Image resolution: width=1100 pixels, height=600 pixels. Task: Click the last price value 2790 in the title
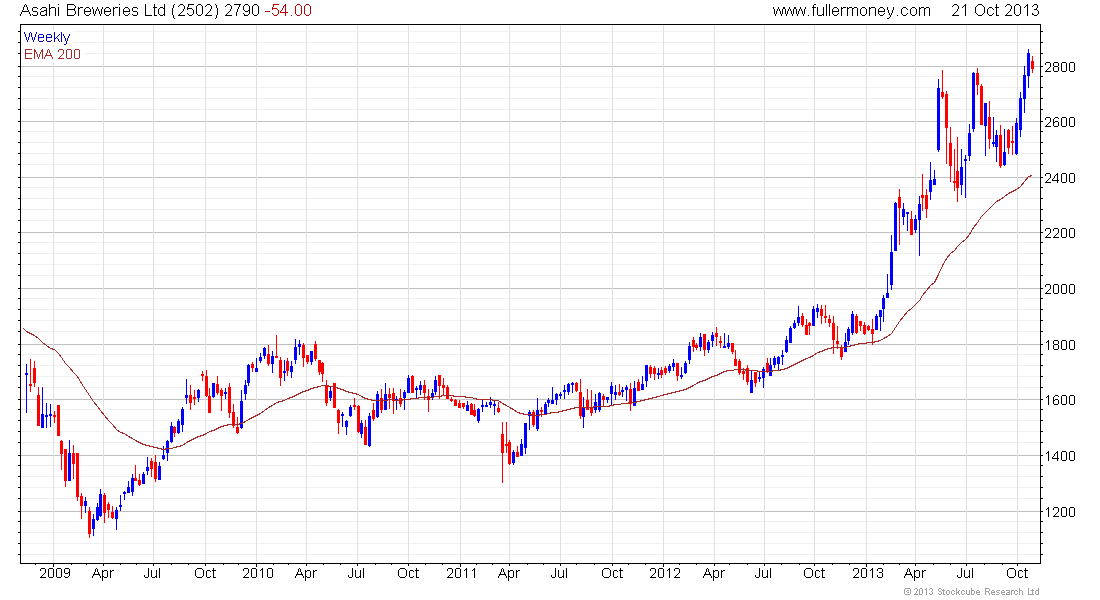(242, 11)
